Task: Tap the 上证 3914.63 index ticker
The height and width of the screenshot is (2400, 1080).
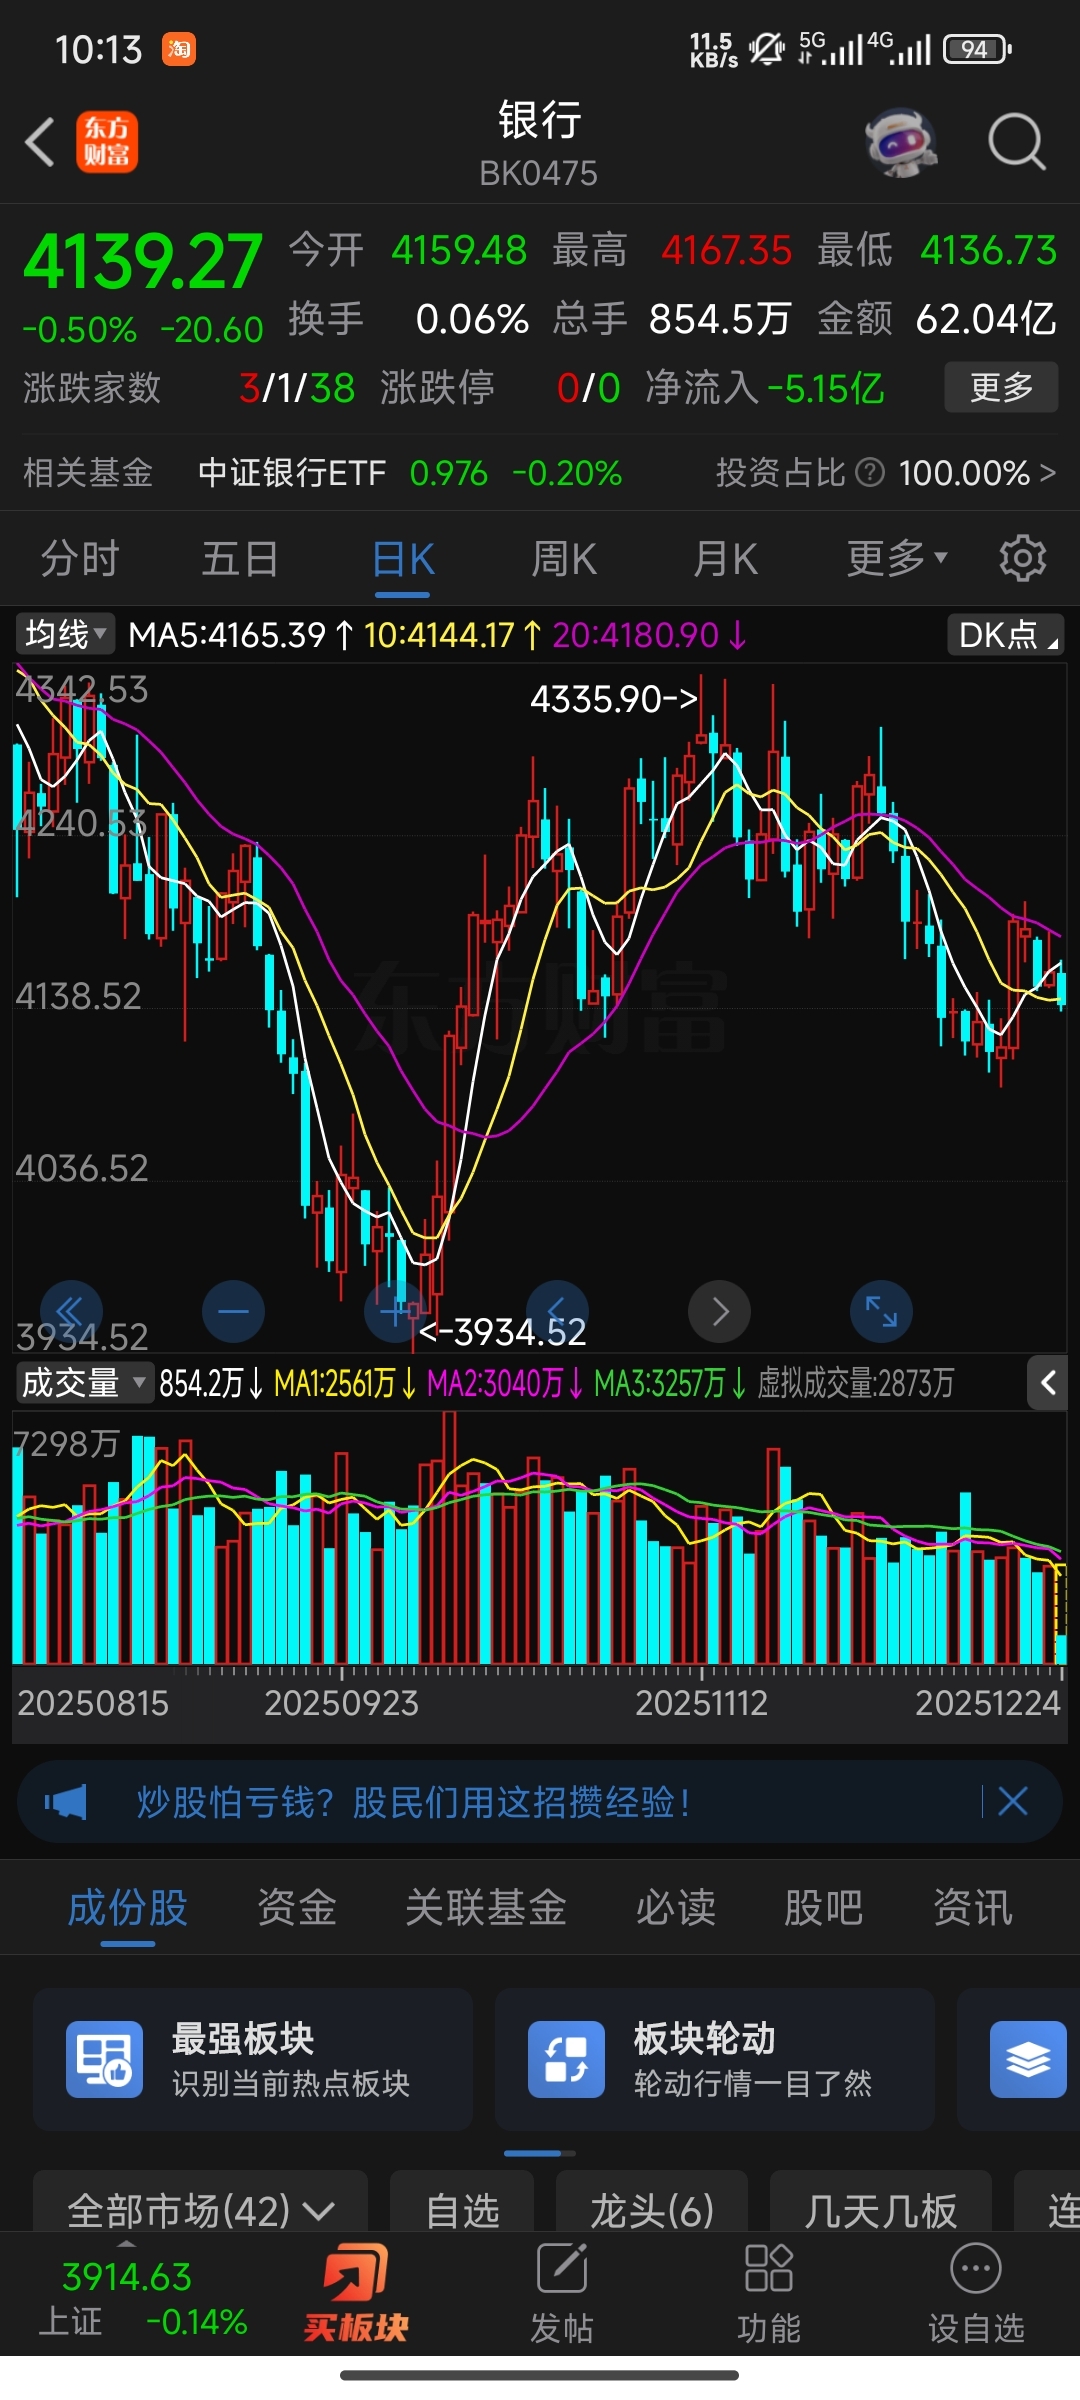Action: [143, 2298]
